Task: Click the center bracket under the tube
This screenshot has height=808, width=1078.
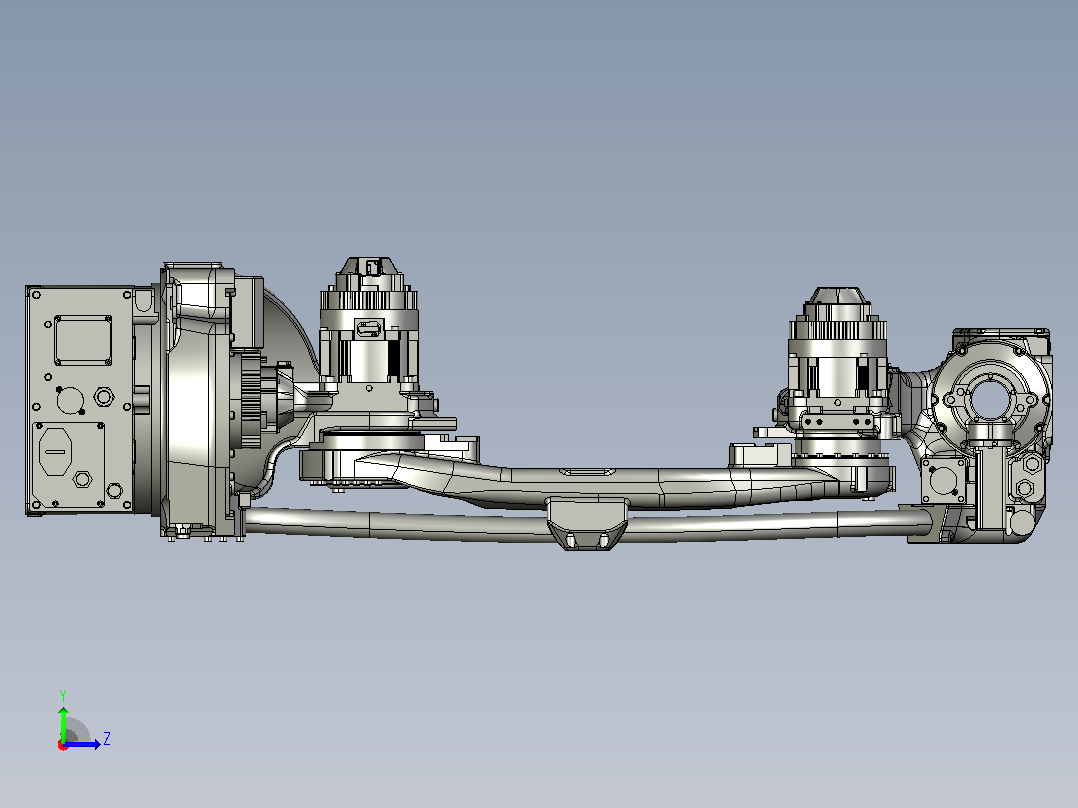Action: click(587, 524)
